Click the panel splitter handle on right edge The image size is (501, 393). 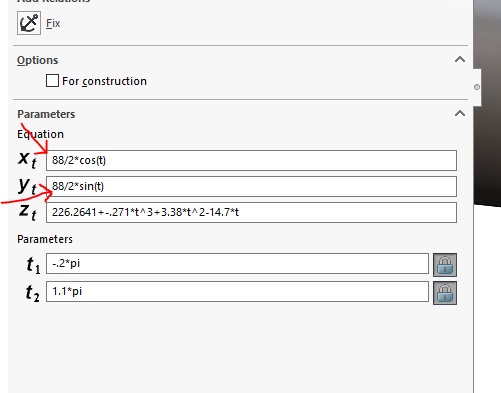point(477,87)
